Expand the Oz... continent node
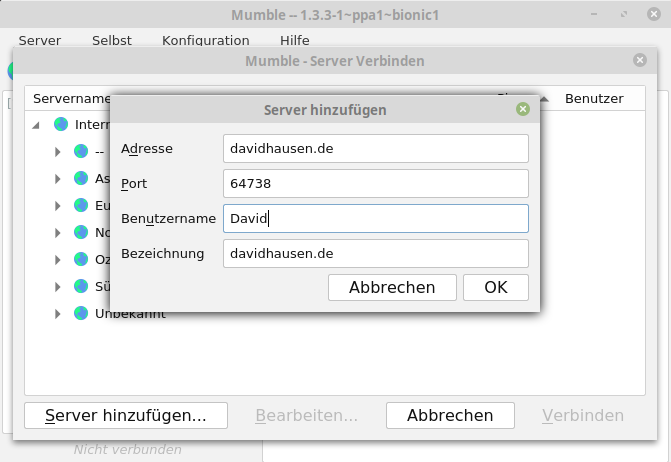 point(57,260)
